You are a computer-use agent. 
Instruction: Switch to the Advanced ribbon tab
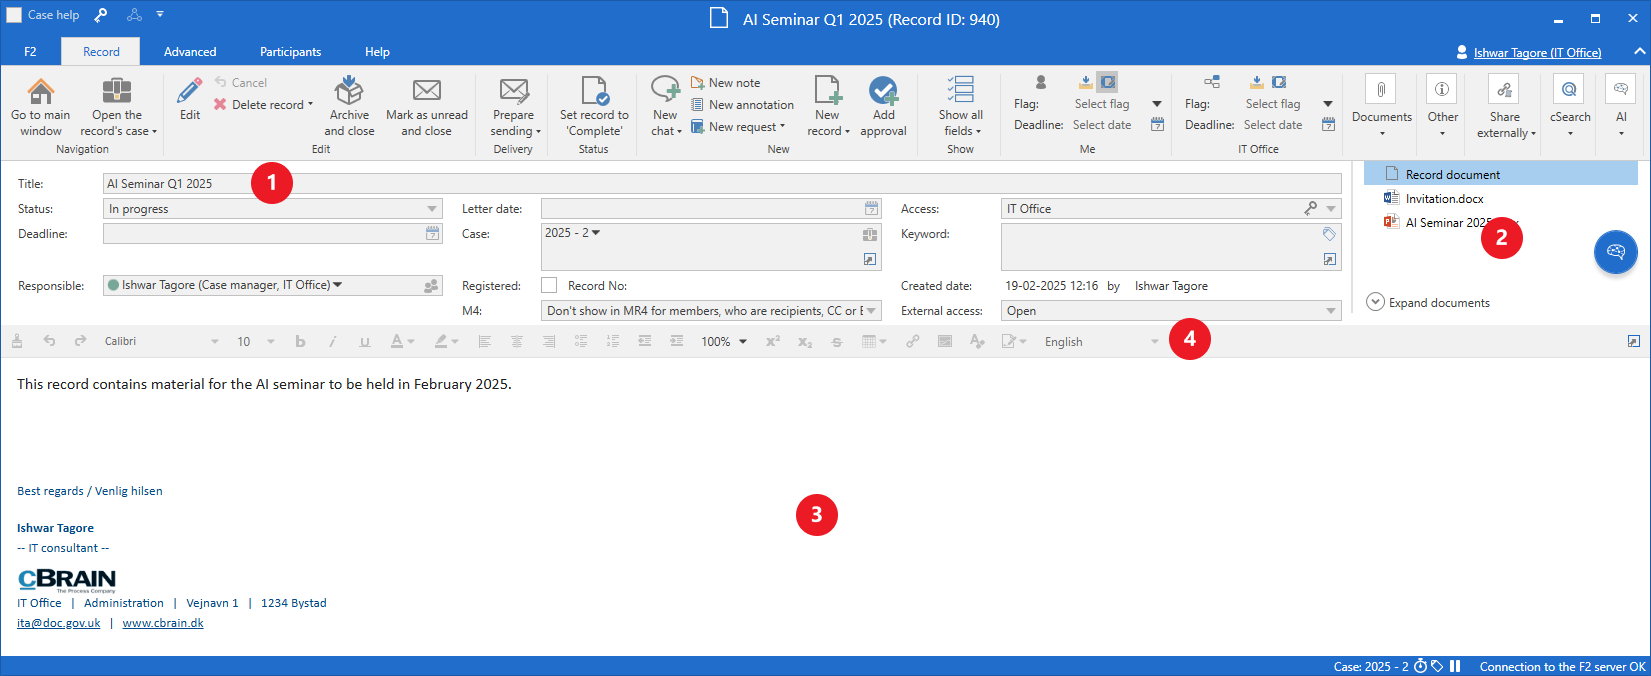[x=190, y=52]
